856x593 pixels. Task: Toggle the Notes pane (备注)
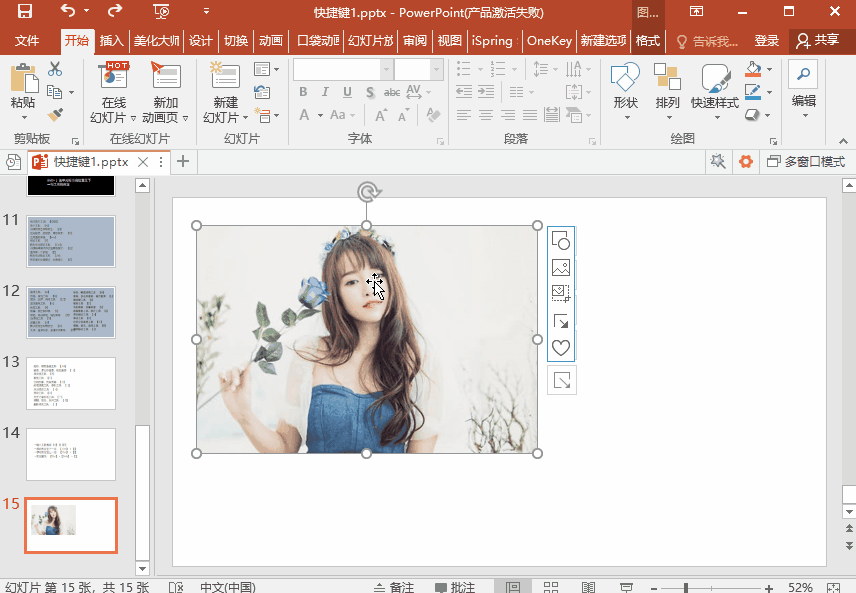393,587
